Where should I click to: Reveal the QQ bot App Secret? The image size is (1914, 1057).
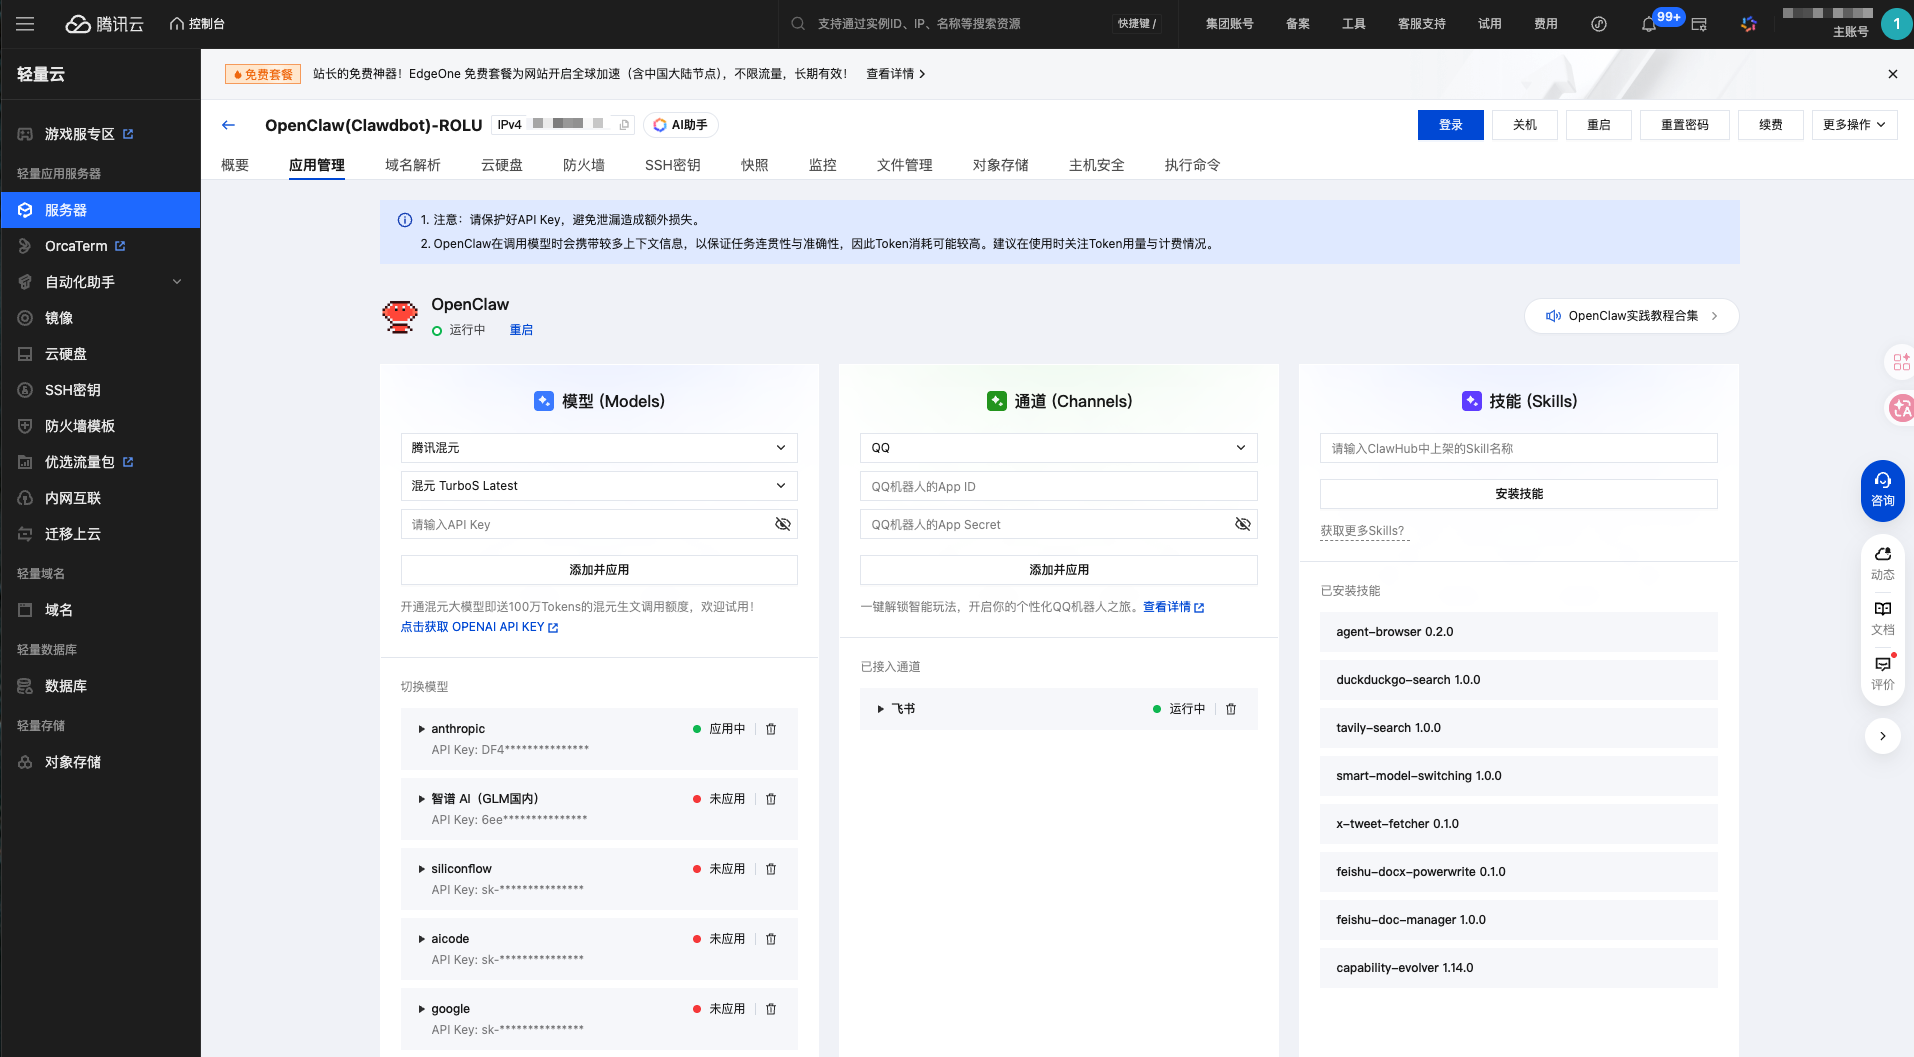1243,524
